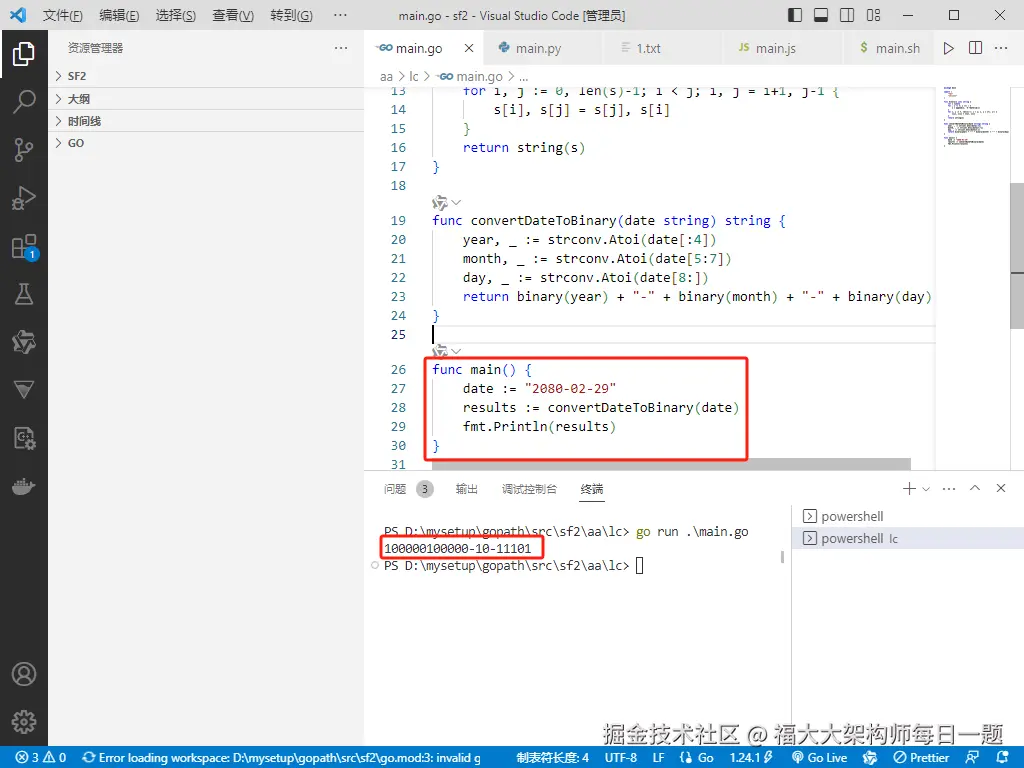Open the Run and Debug view
This screenshot has height=768, width=1024.
pos(24,198)
